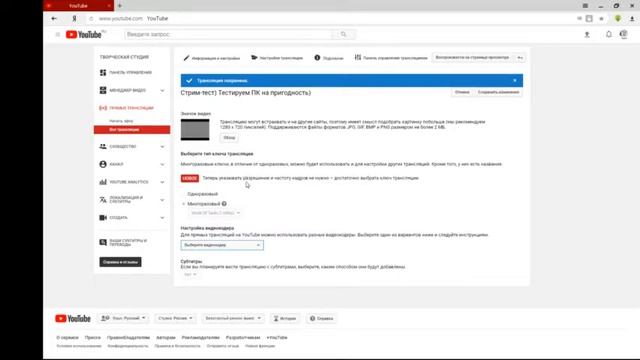The width and height of the screenshot is (640, 360).
Task: Expand Сообщество sidebar section
Action: [x=162, y=147]
